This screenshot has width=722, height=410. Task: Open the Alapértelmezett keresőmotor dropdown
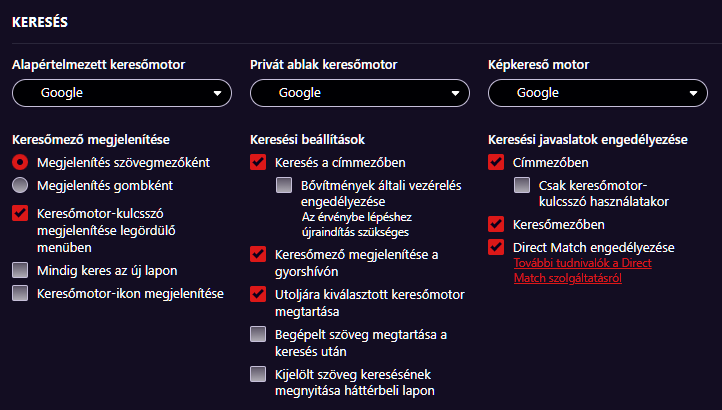pyautogui.click(x=122, y=93)
